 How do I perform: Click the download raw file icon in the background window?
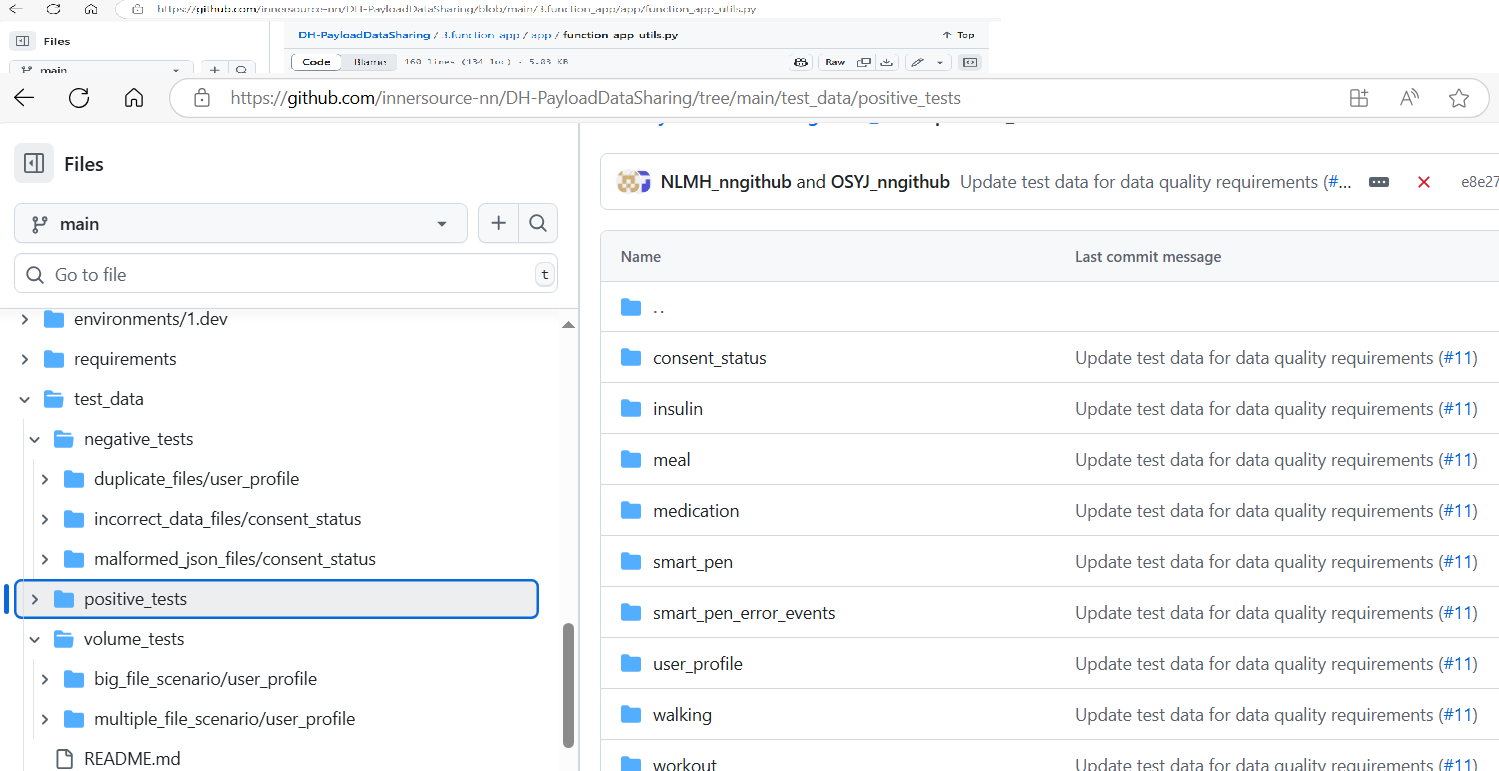[x=886, y=62]
